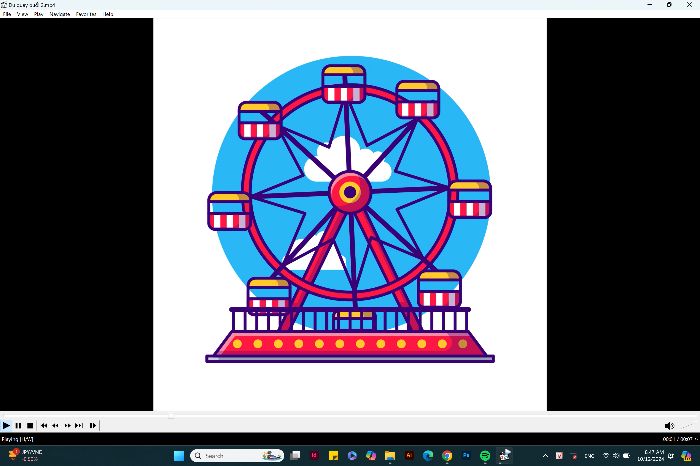Open the network, volume and battery quick settings
The width and height of the screenshot is (700, 466).
(616, 456)
